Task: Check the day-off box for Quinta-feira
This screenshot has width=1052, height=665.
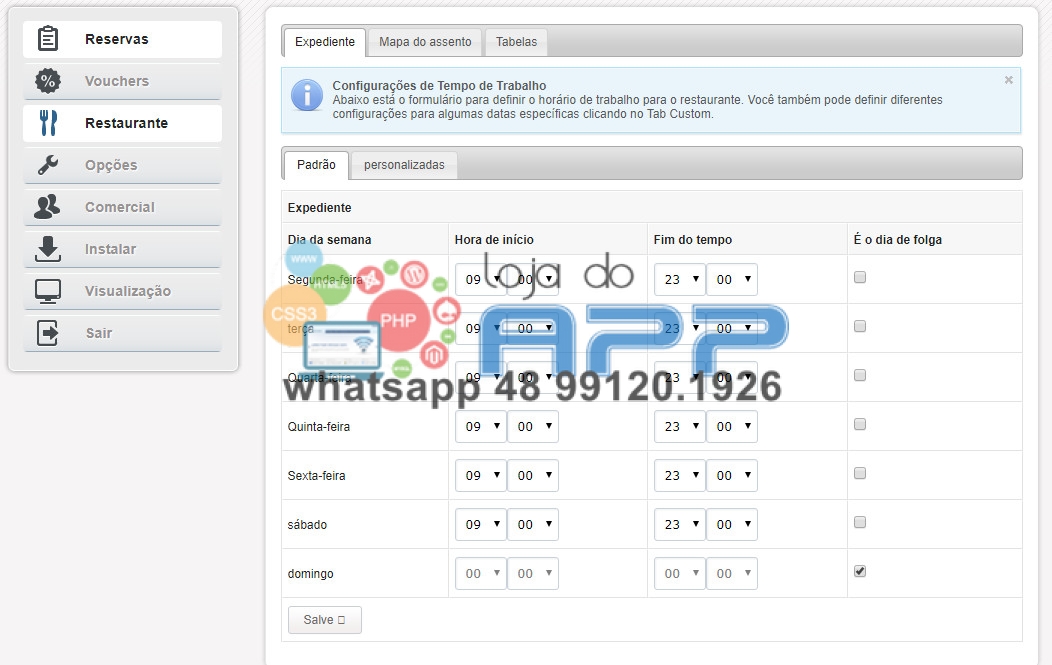Action: [860, 424]
